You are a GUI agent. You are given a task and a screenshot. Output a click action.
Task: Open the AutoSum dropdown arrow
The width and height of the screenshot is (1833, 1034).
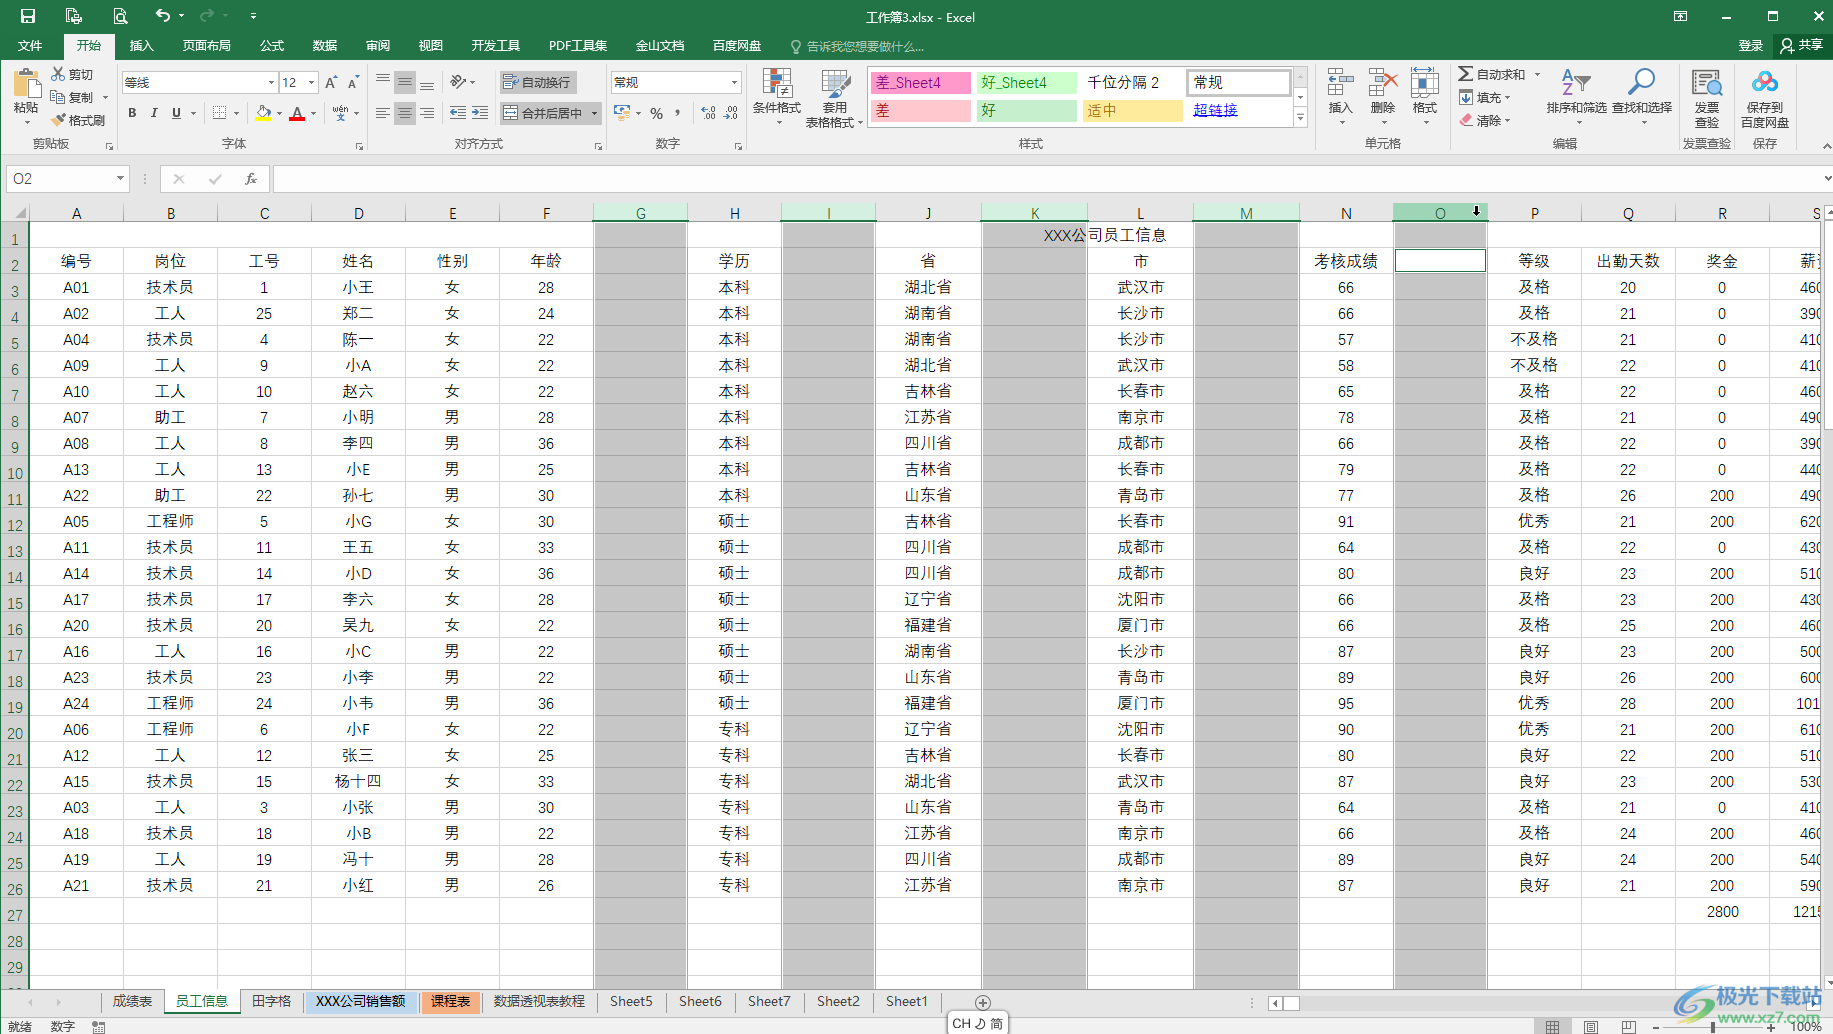click(1537, 74)
